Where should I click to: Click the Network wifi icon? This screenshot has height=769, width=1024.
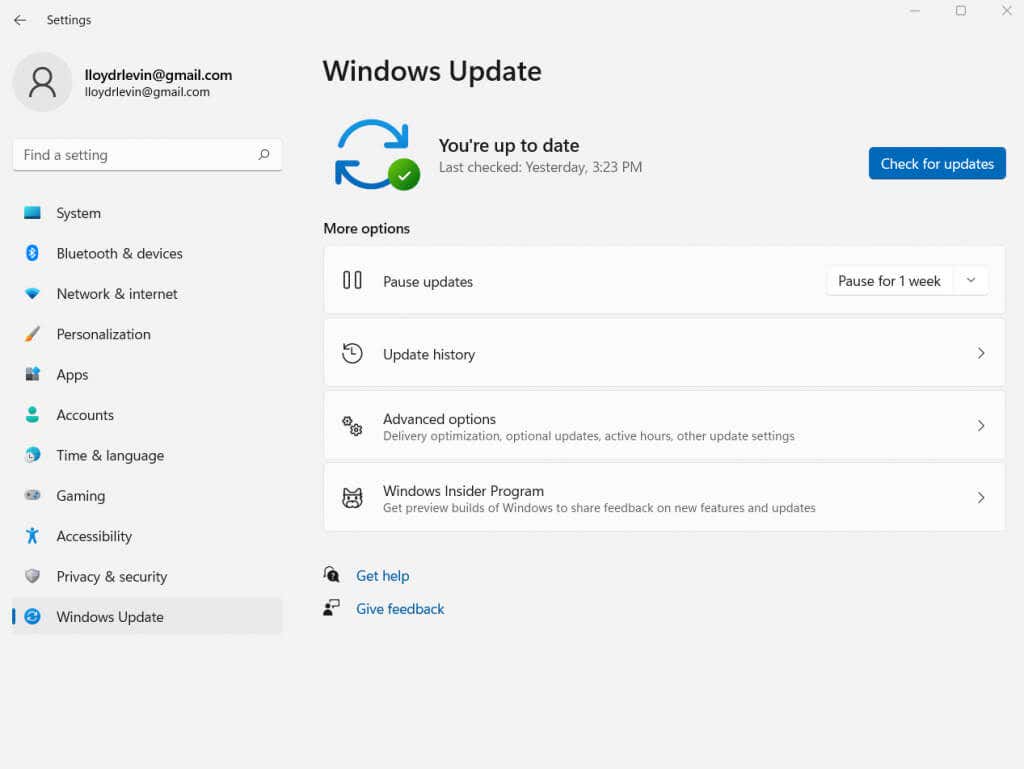32,294
